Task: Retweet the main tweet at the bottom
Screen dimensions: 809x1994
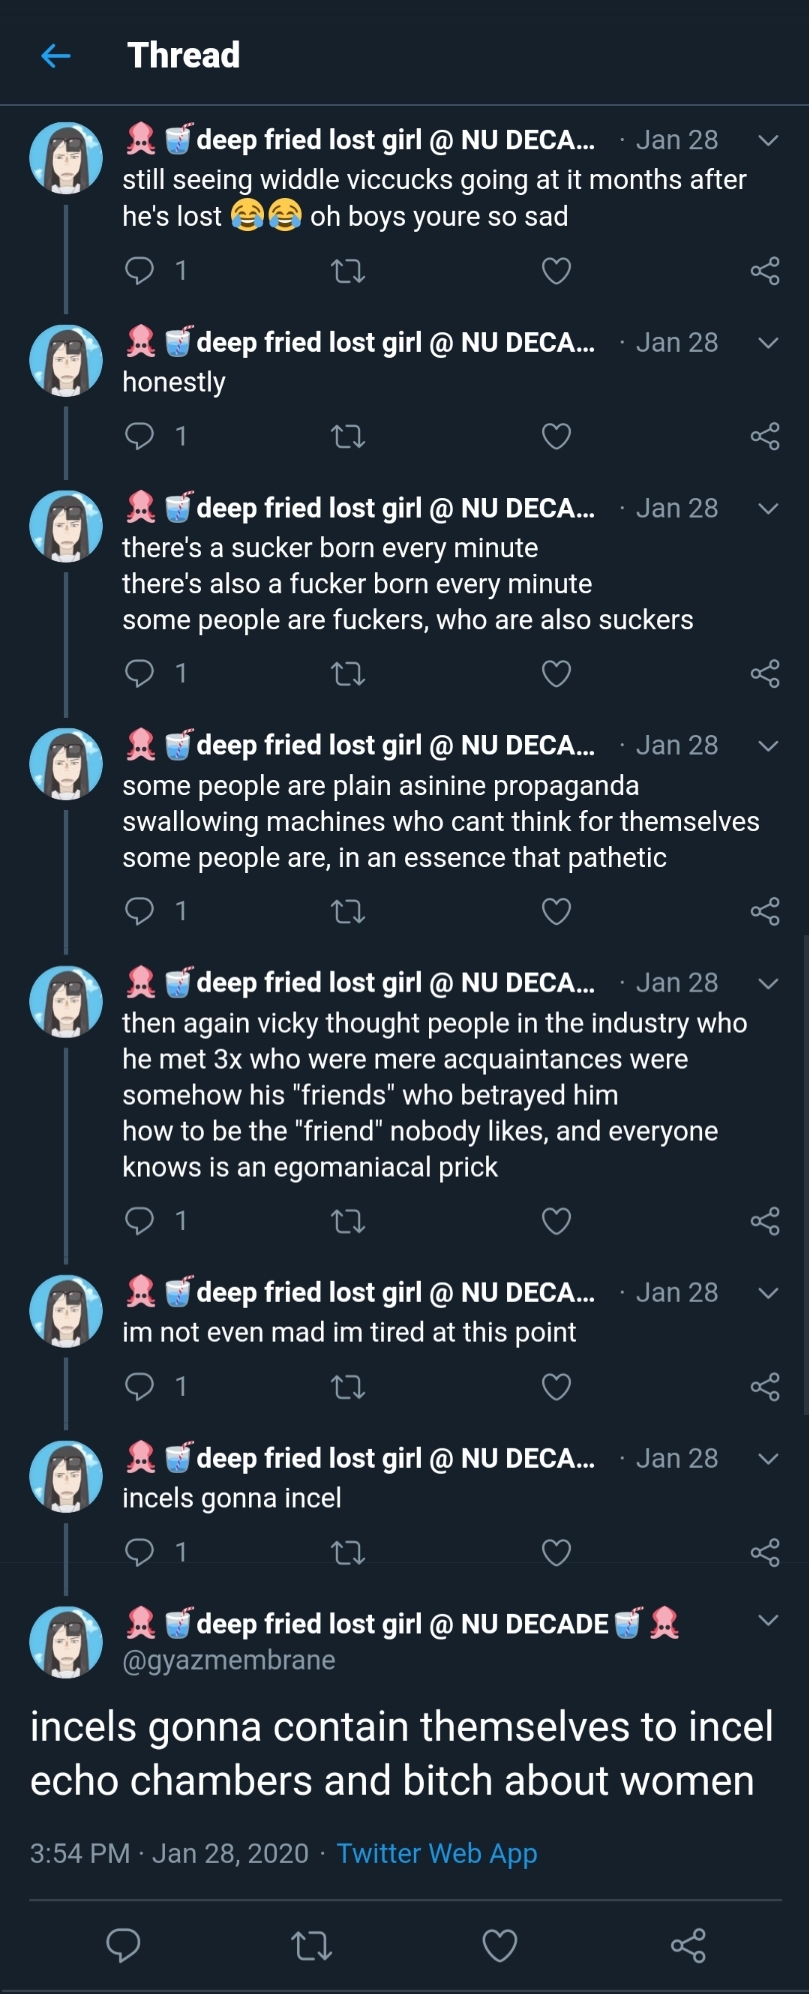Action: (x=311, y=1945)
